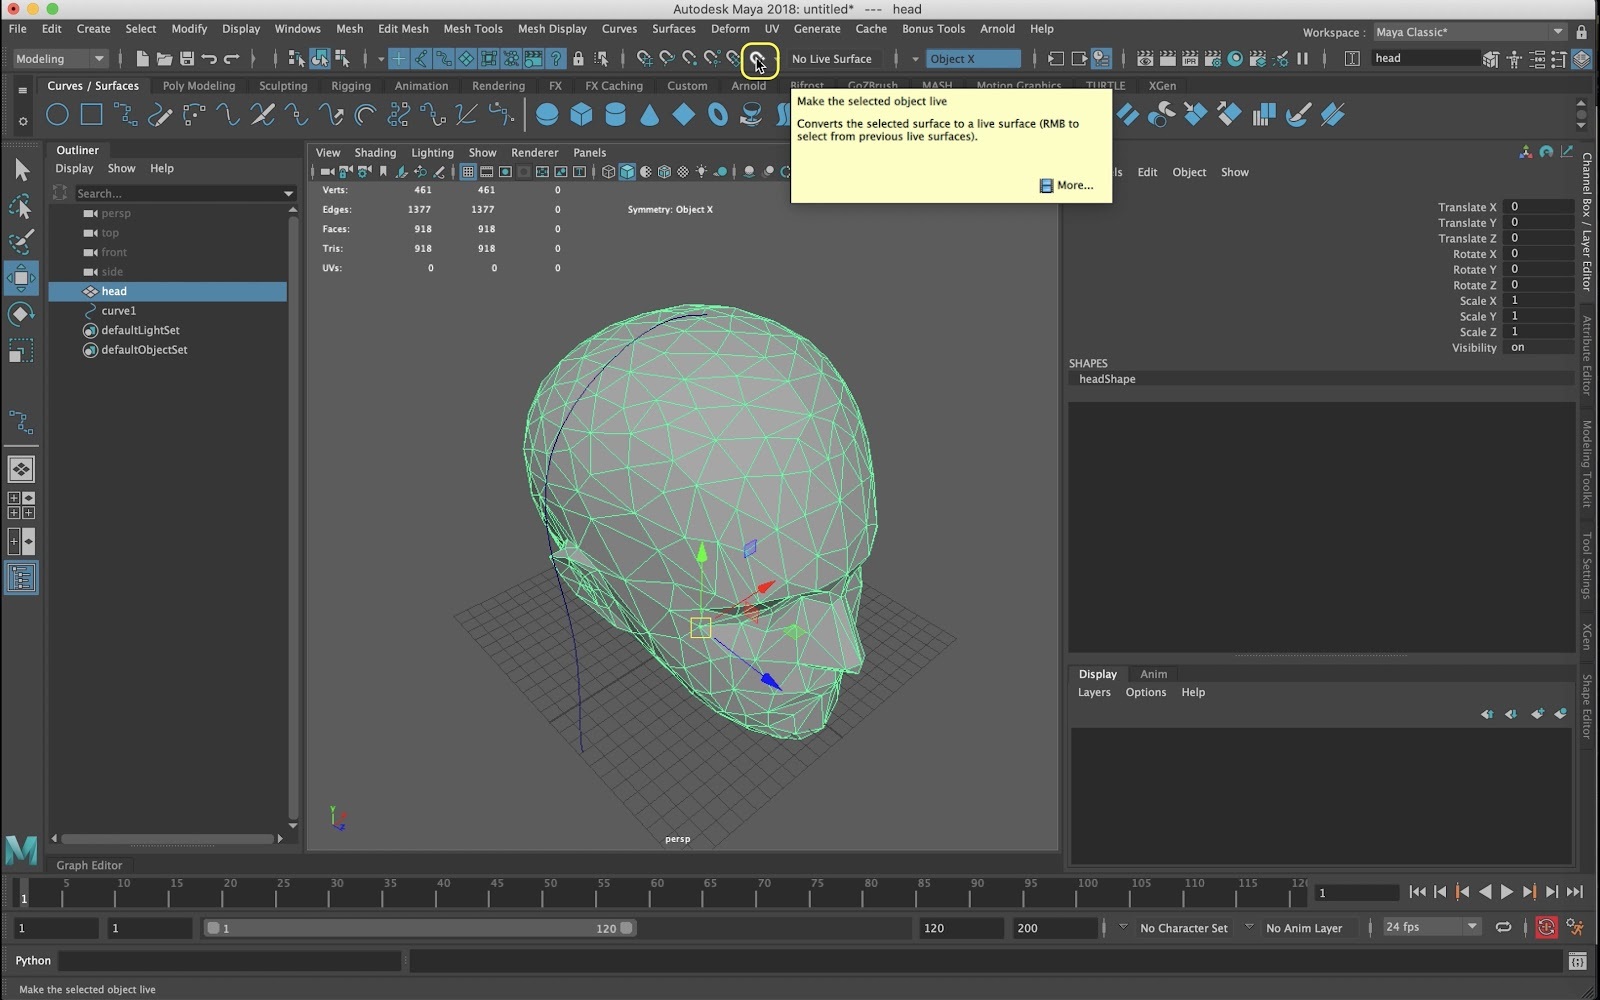Click the Save scene icon
Screen dimensions: 1600x1000
(186, 59)
